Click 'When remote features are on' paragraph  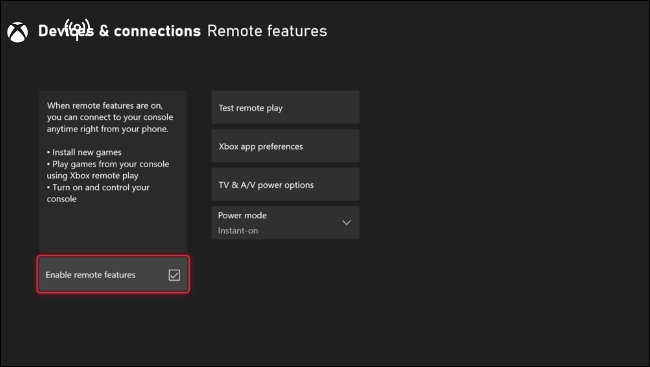(x=110, y=117)
